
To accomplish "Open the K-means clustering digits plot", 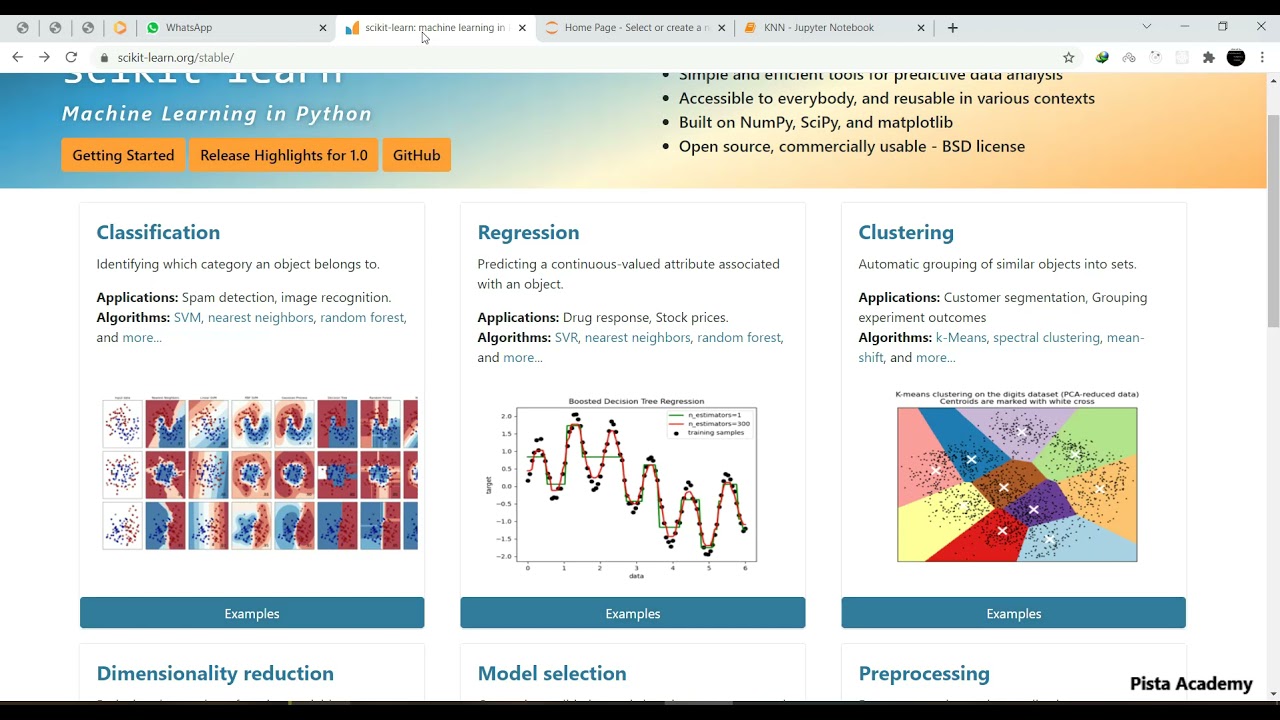I will point(1016,476).
